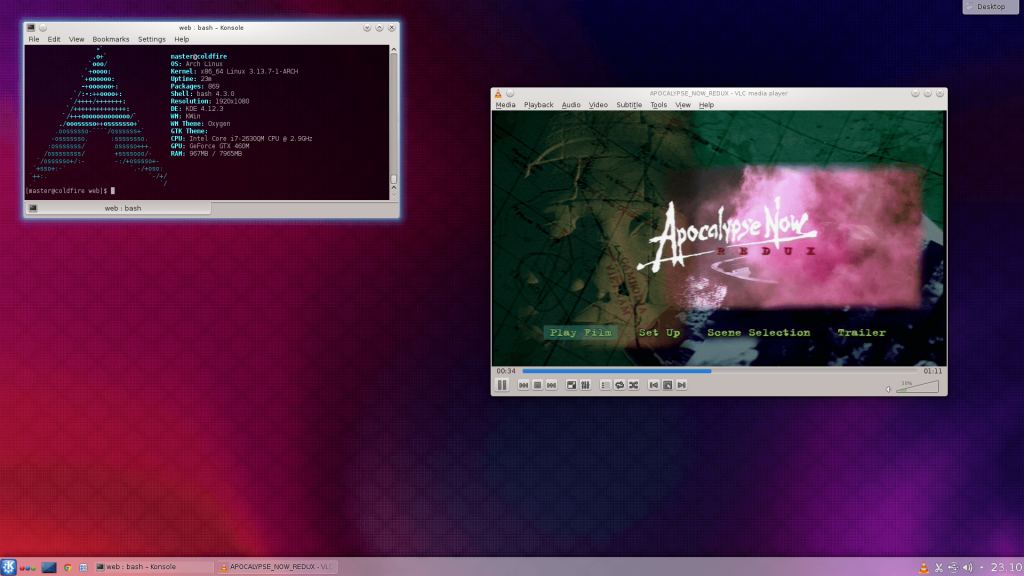Open VLC Video menu
This screenshot has width=1024, height=576.
pos(598,104)
